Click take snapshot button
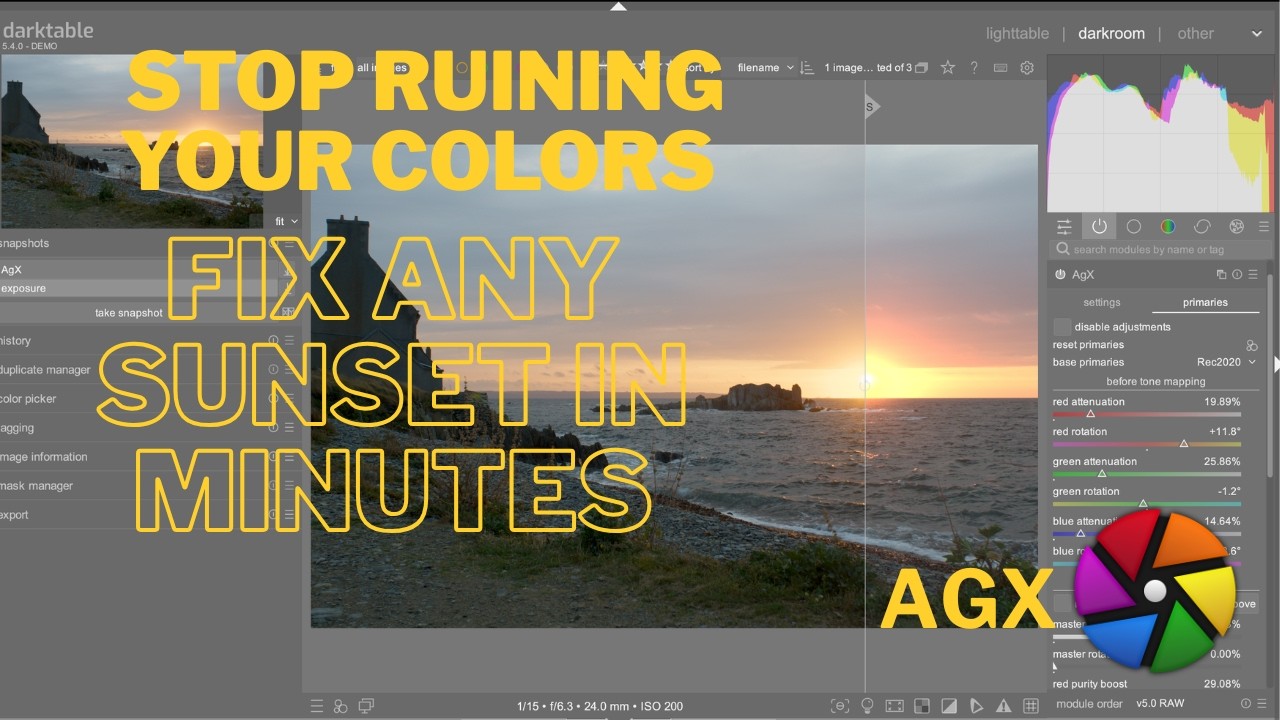 click(x=129, y=313)
